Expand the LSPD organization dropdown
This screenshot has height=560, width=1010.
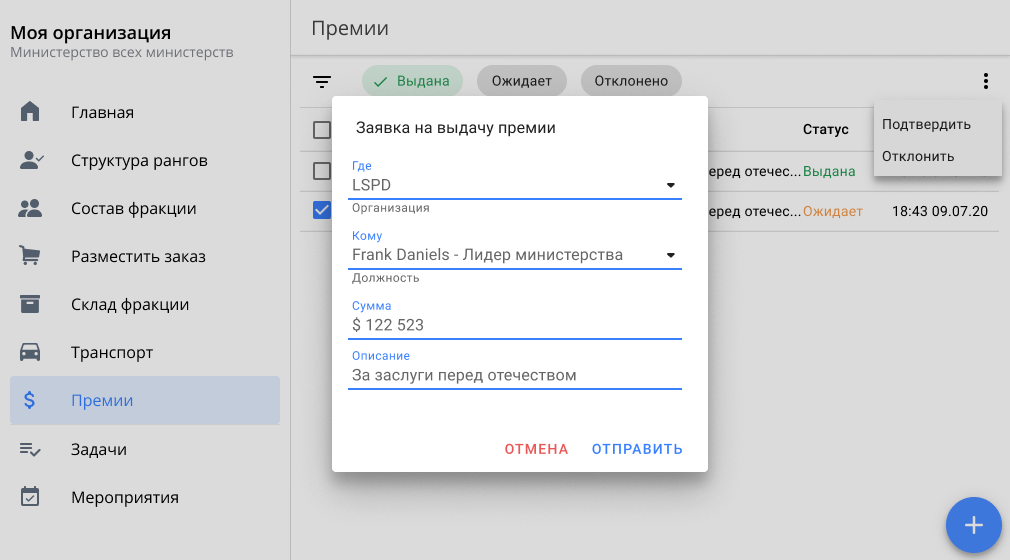(x=671, y=185)
